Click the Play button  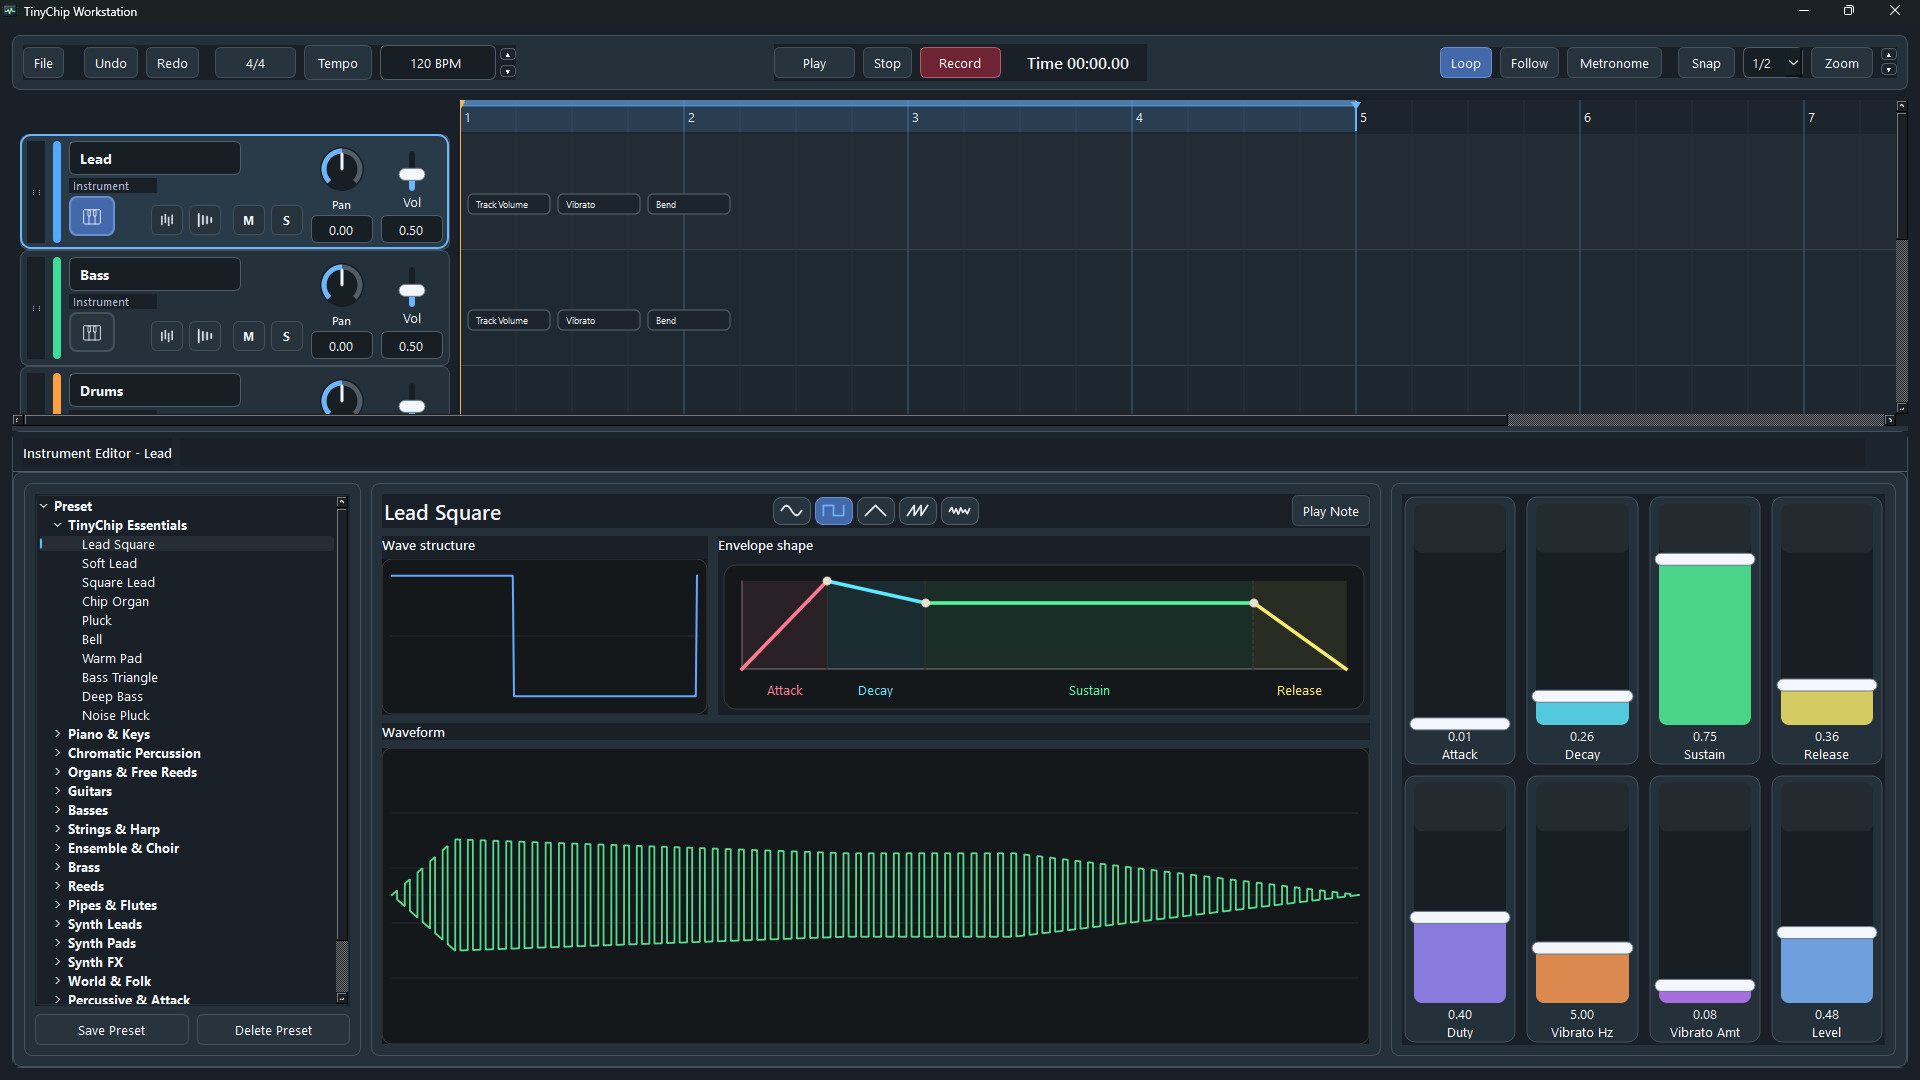tap(814, 63)
